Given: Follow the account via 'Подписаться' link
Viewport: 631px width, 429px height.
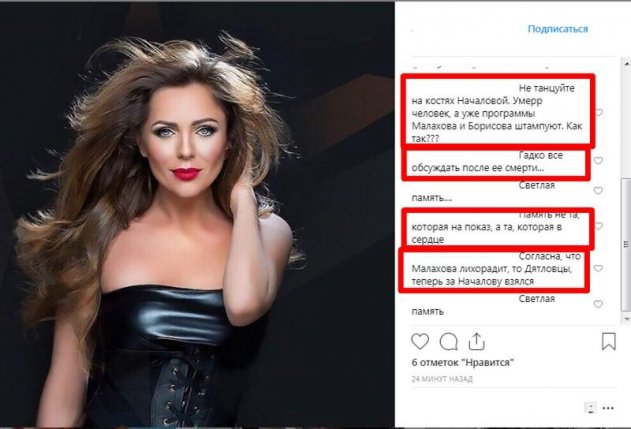Looking at the screenshot, I should tap(558, 29).
